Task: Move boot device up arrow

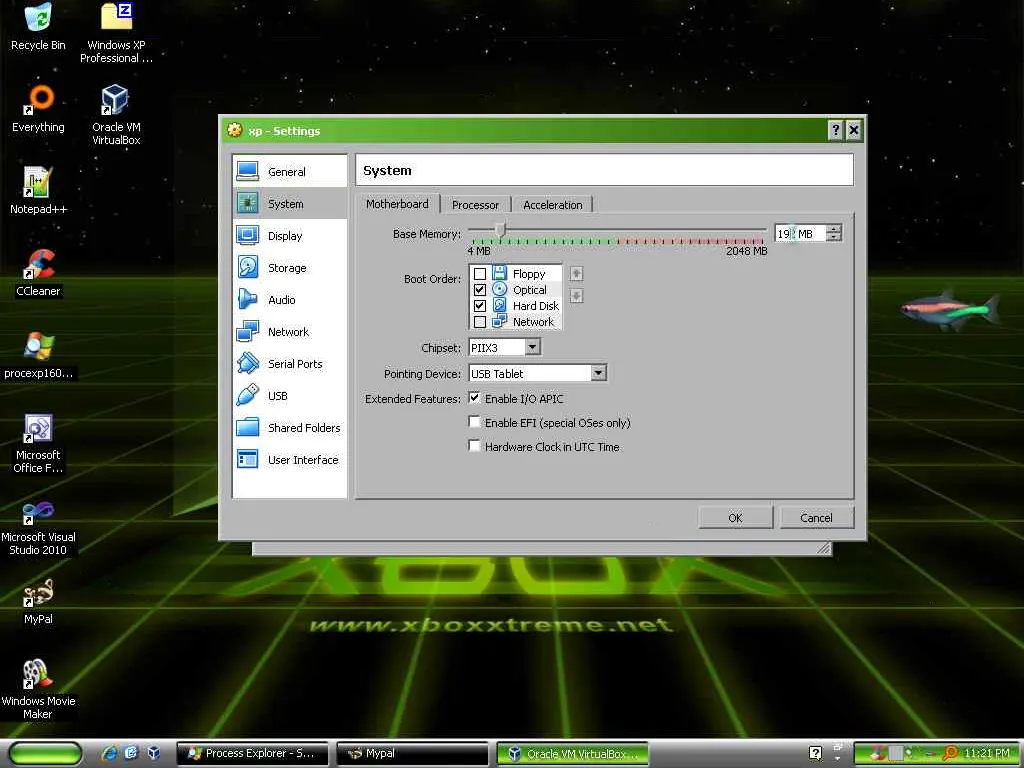Action: coord(576,274)
